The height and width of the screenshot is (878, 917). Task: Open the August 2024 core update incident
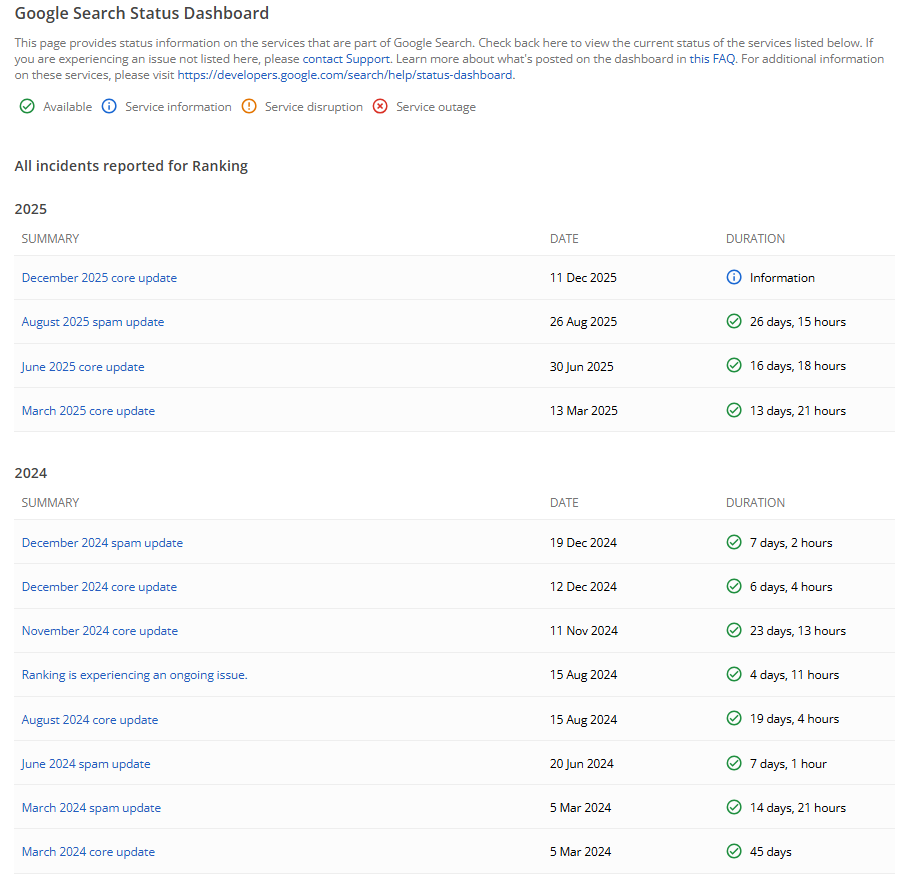tap(89, 719)
